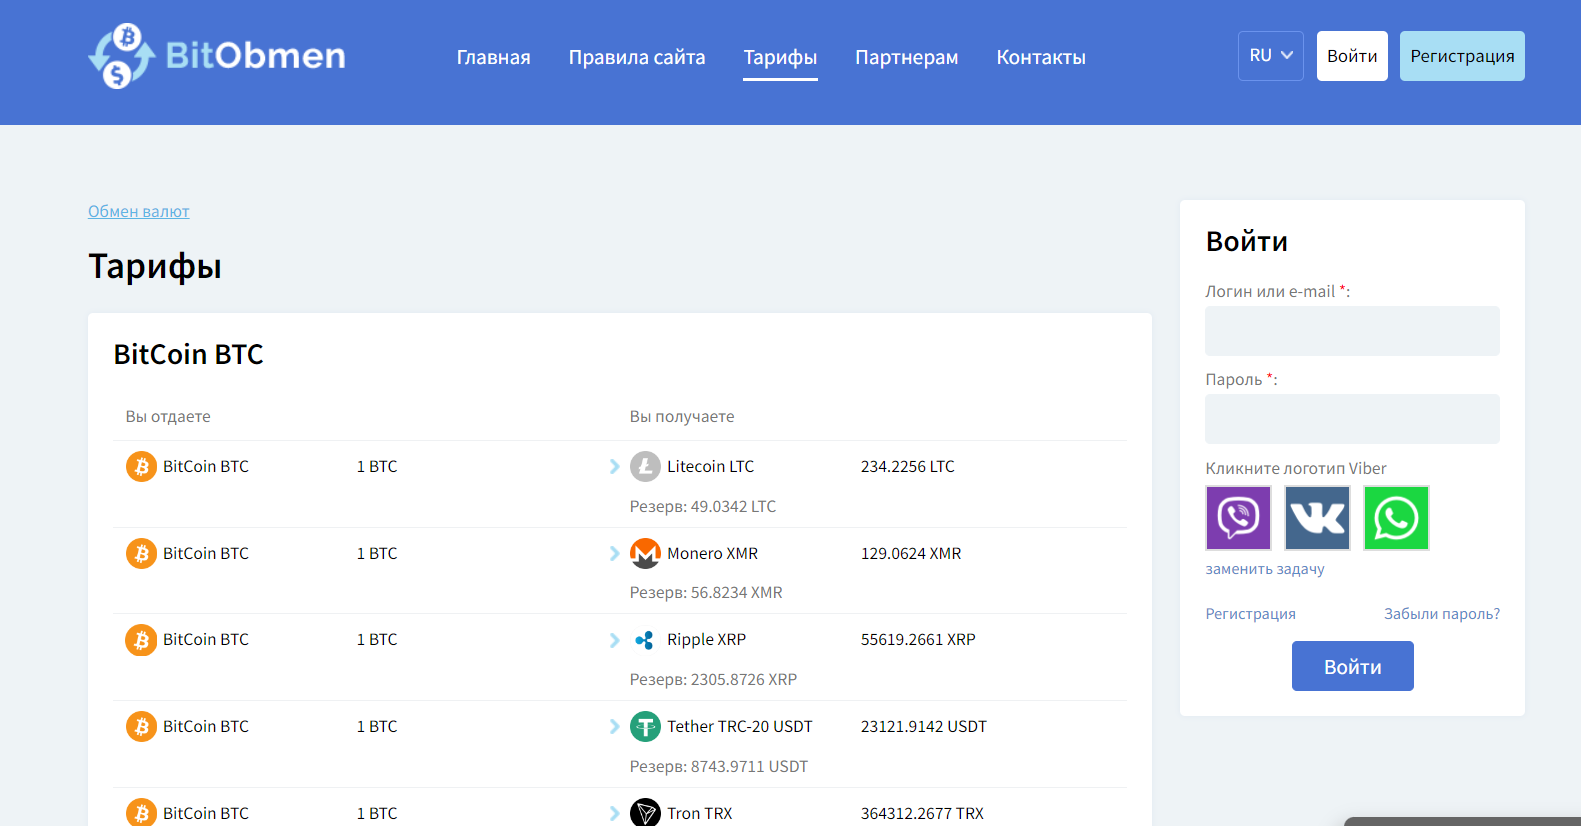
Task: Click the Bitcoin icon in the Ripple row
Action: click(141, 640)
